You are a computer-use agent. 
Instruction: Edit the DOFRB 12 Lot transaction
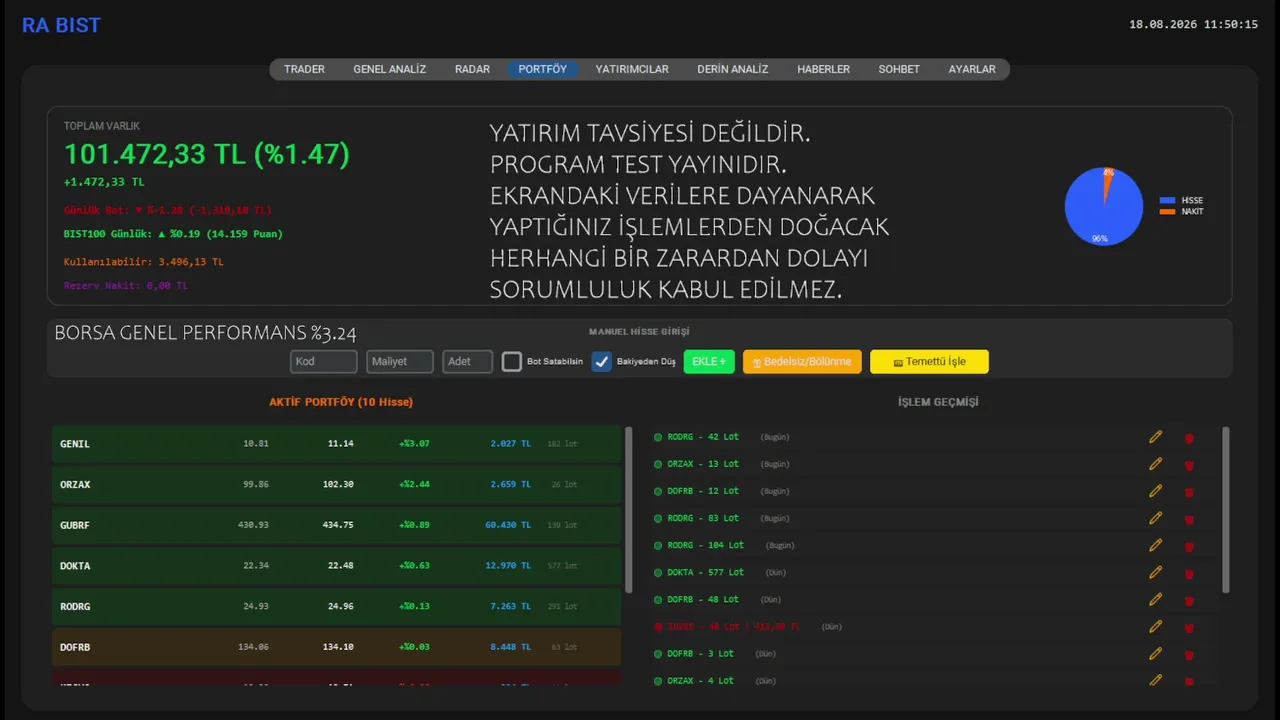coord(1155,491)
